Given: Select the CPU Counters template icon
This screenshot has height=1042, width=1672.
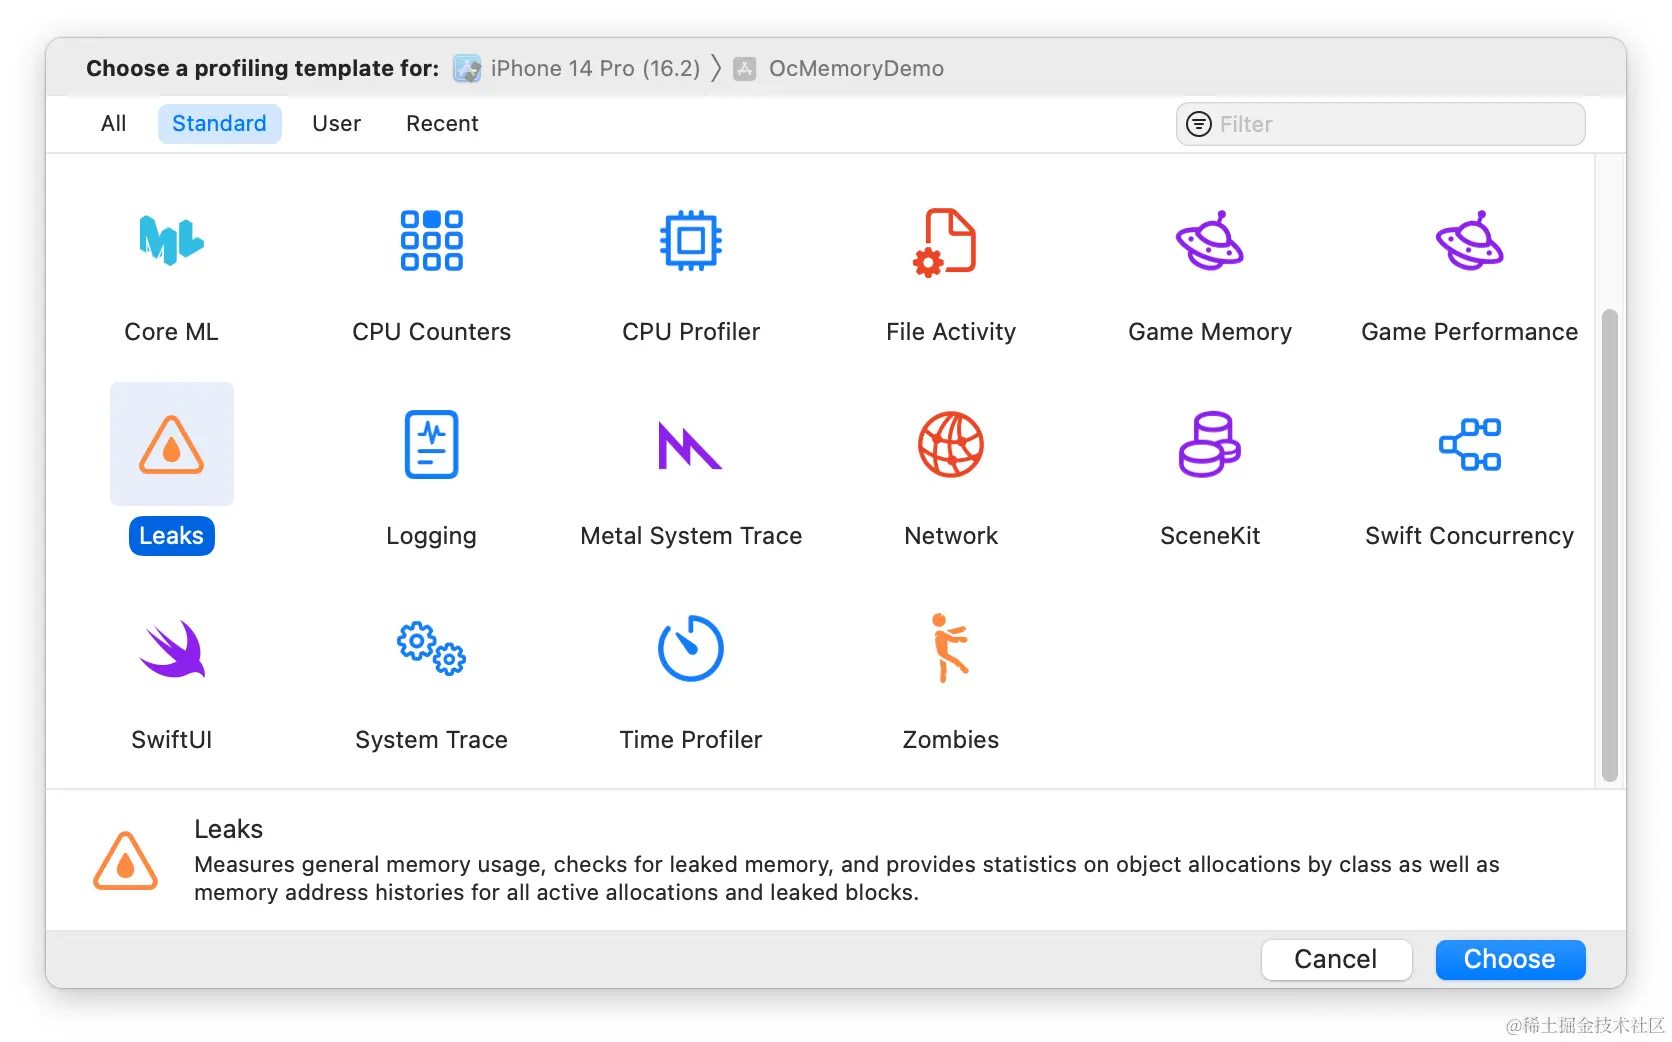Looking at the screenshot, I should point(431,240).
